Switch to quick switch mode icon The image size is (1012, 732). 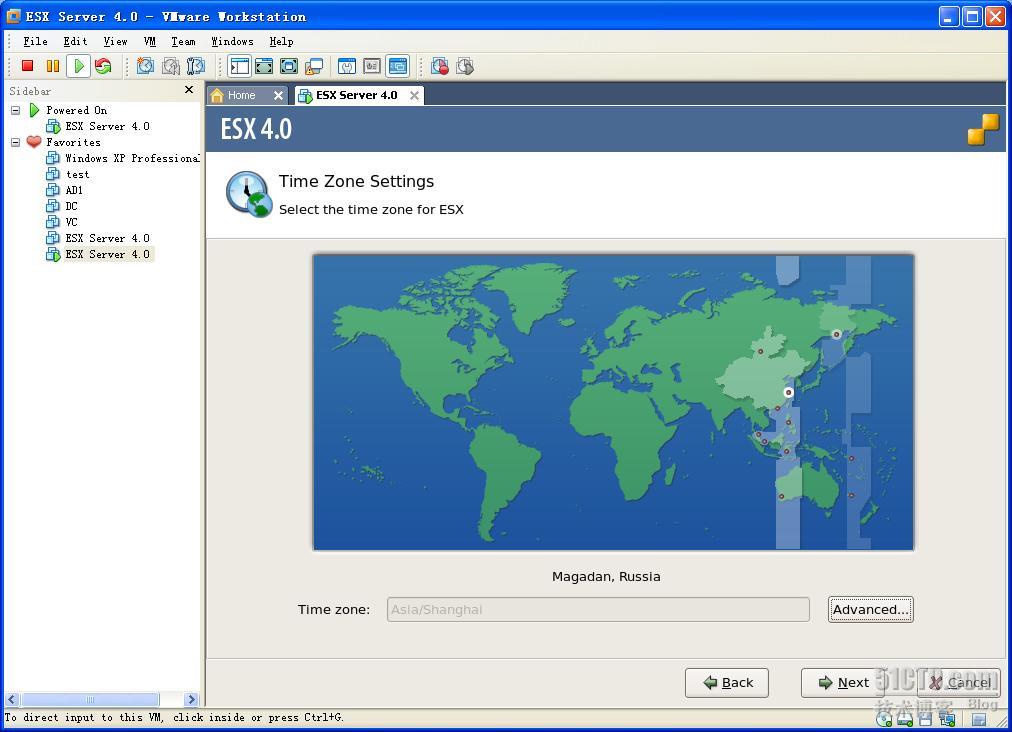coord(264,66)
